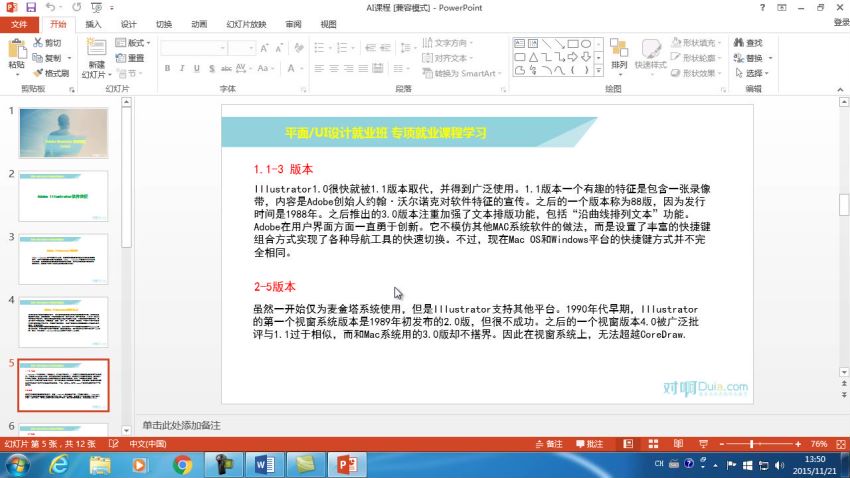Viewport: 850px width, 478px height.
Task: Select slide 4 thumbnail
Action: tap(63, 322)
